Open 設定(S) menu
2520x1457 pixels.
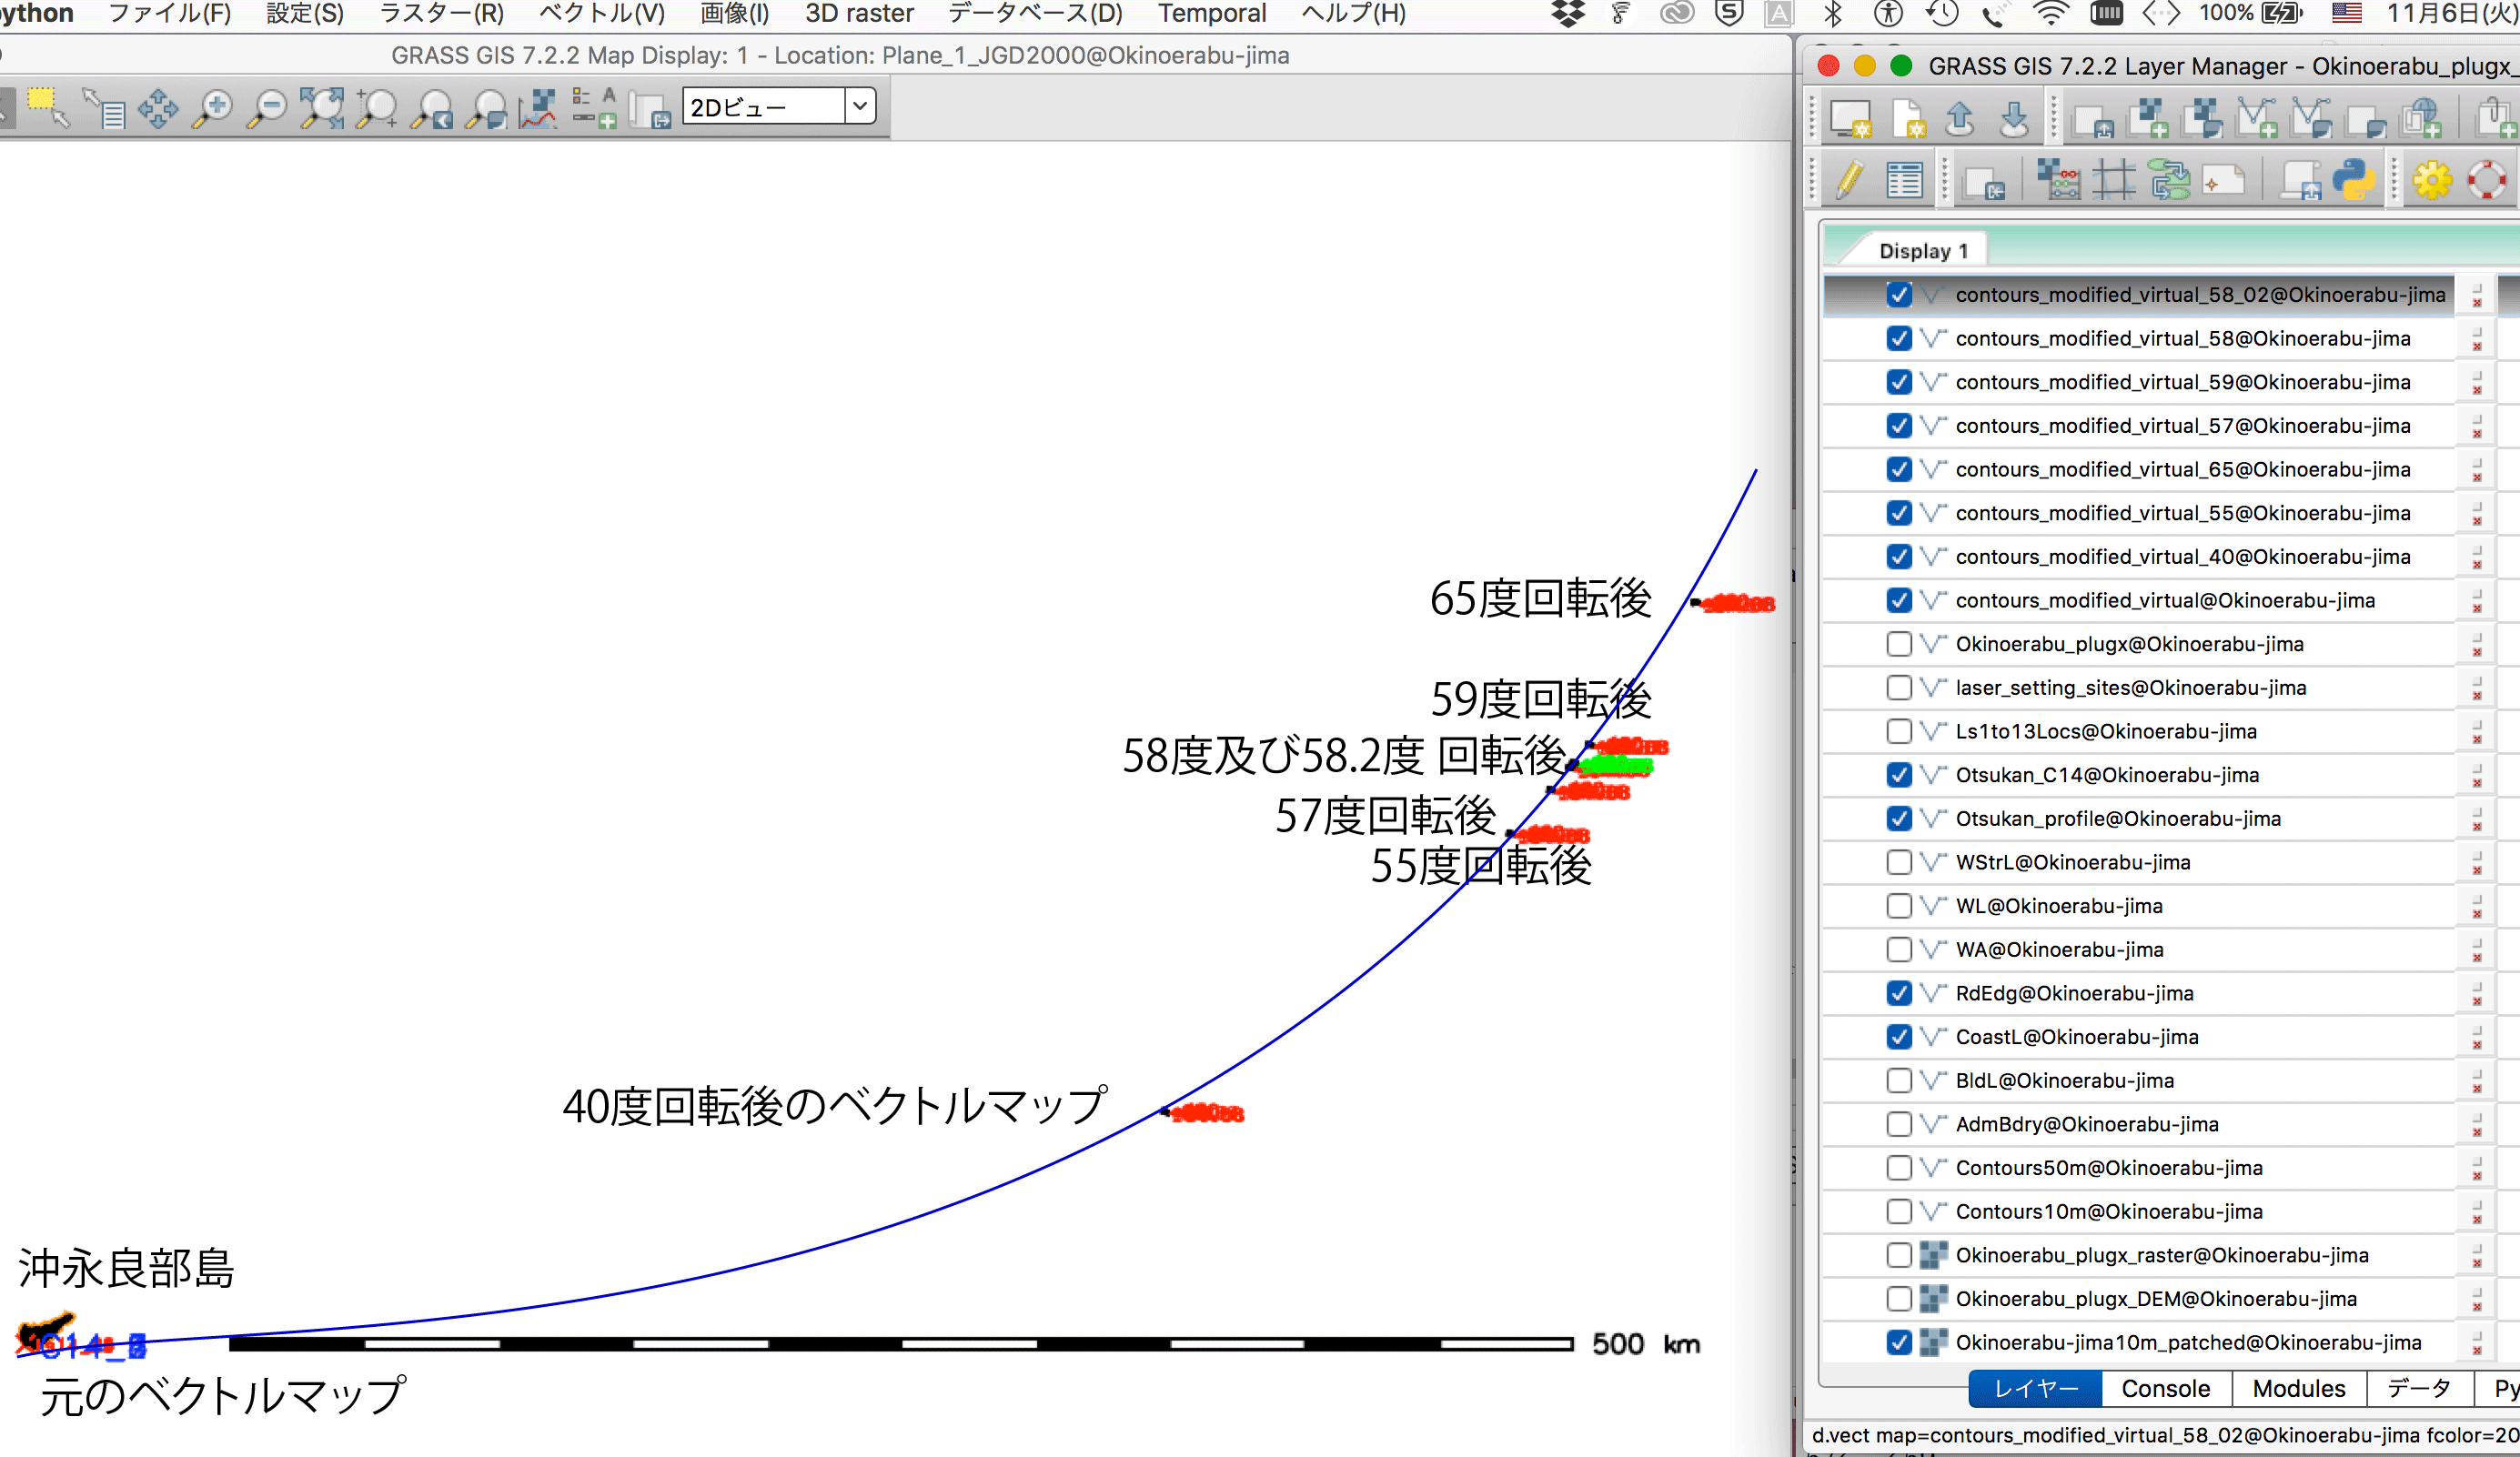click(x=305, y=14)
